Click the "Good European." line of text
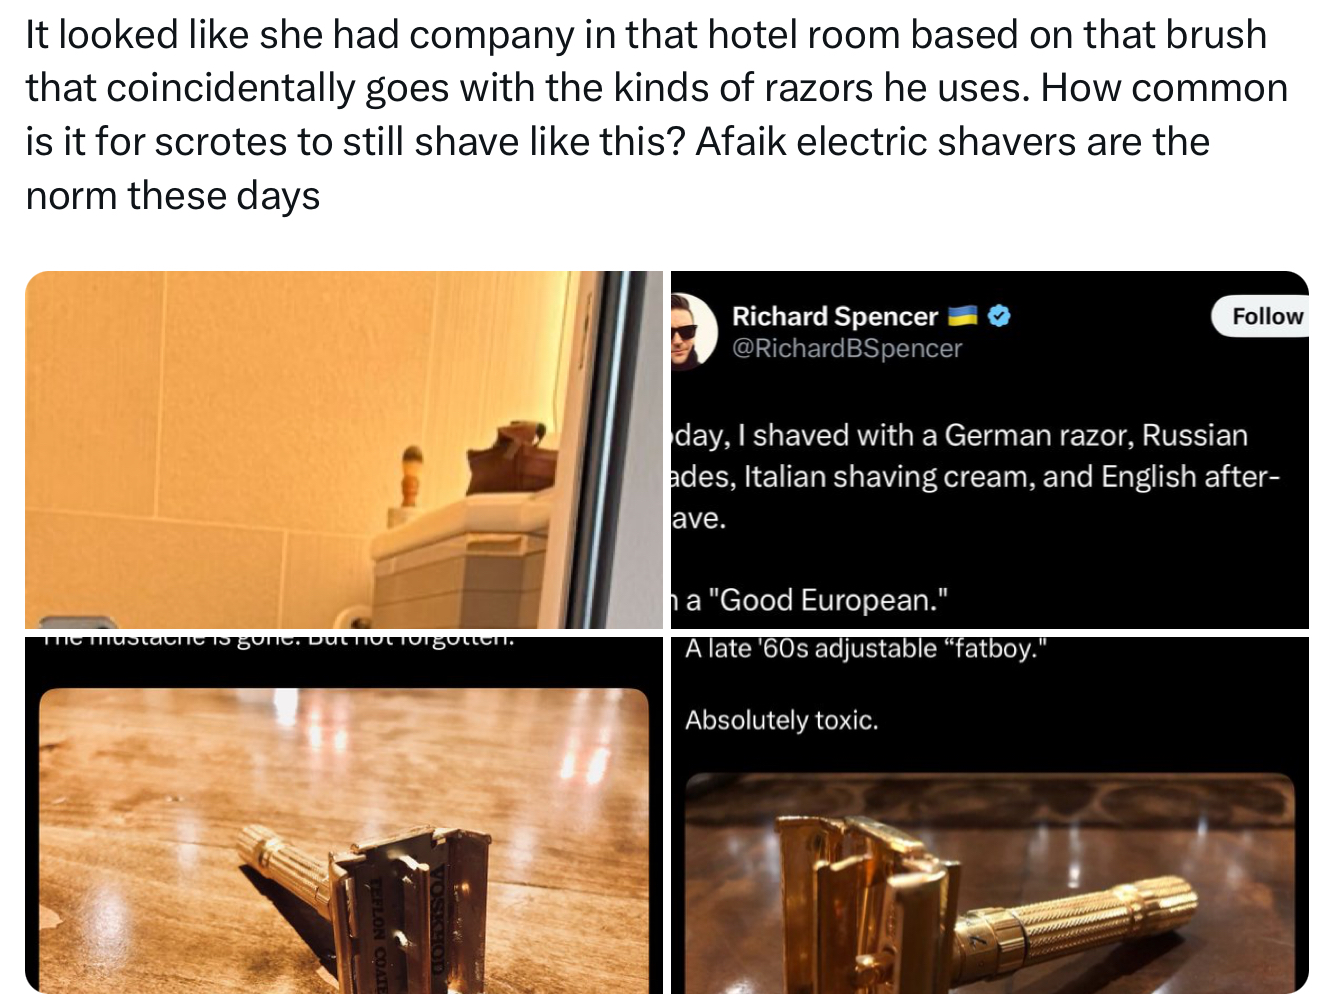The image size is (1326, 995). tap(810, 600)
